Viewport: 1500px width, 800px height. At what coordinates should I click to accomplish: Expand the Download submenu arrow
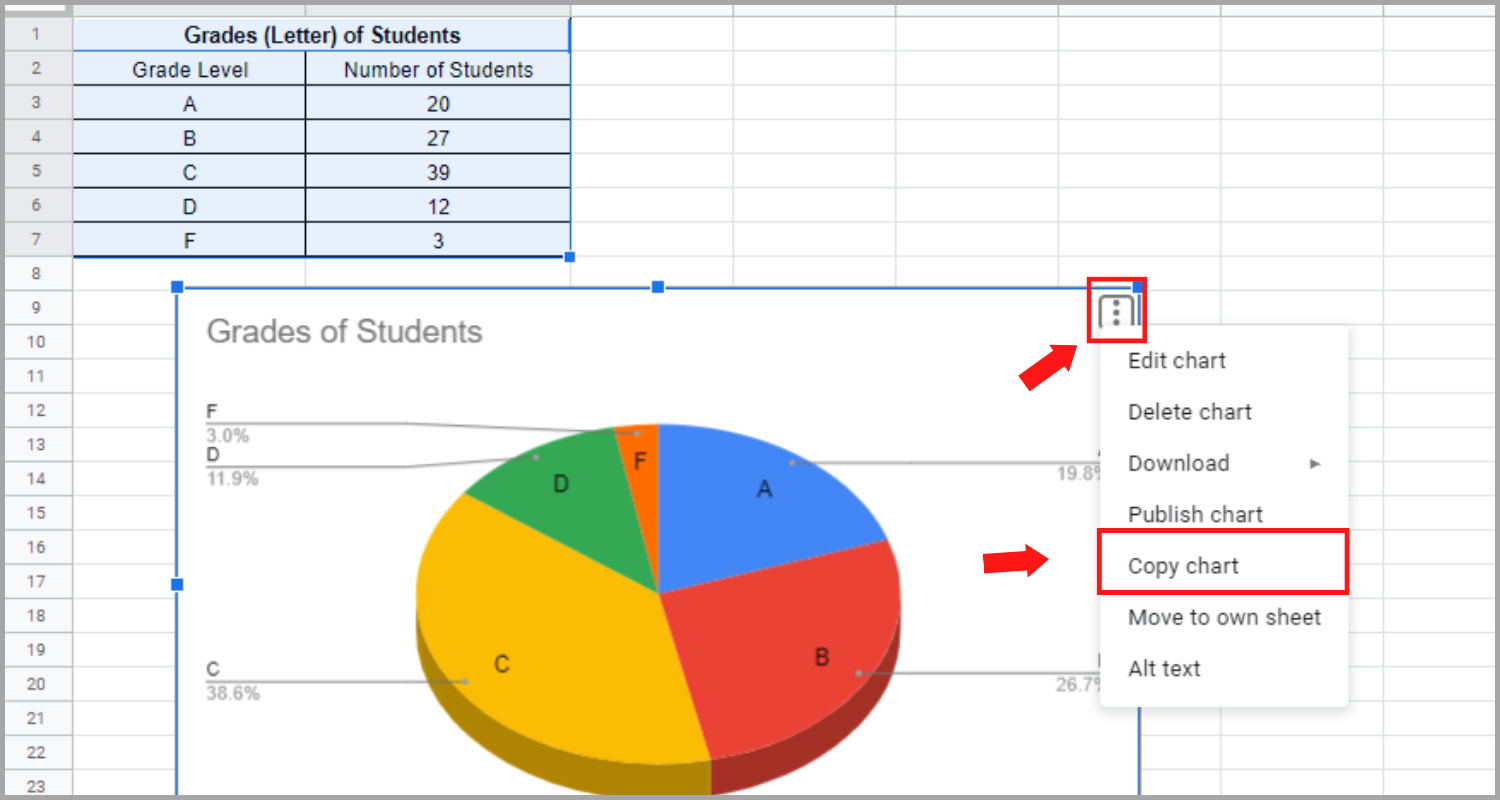[1316, 463]
